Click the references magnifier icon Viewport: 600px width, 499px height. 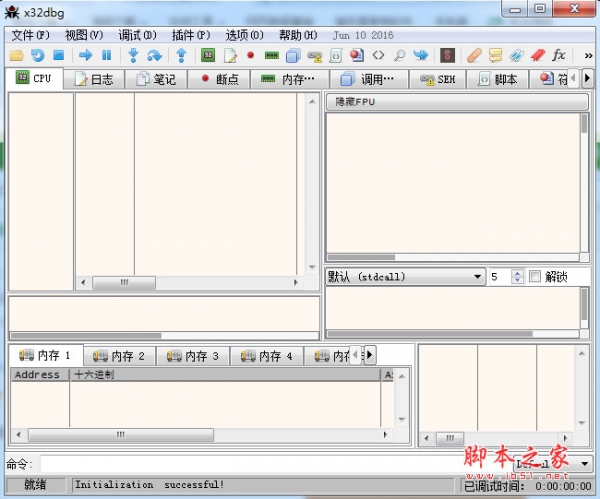click(x=399, y=55)
